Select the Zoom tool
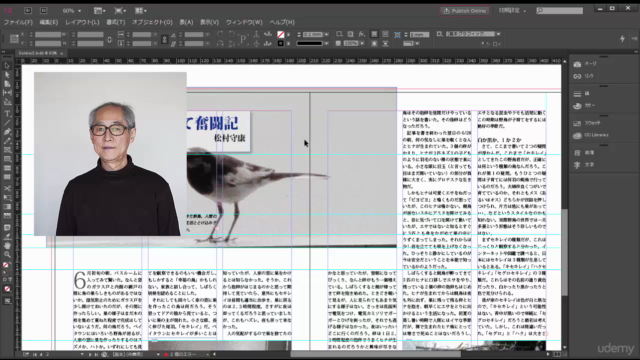 point(7,254)
